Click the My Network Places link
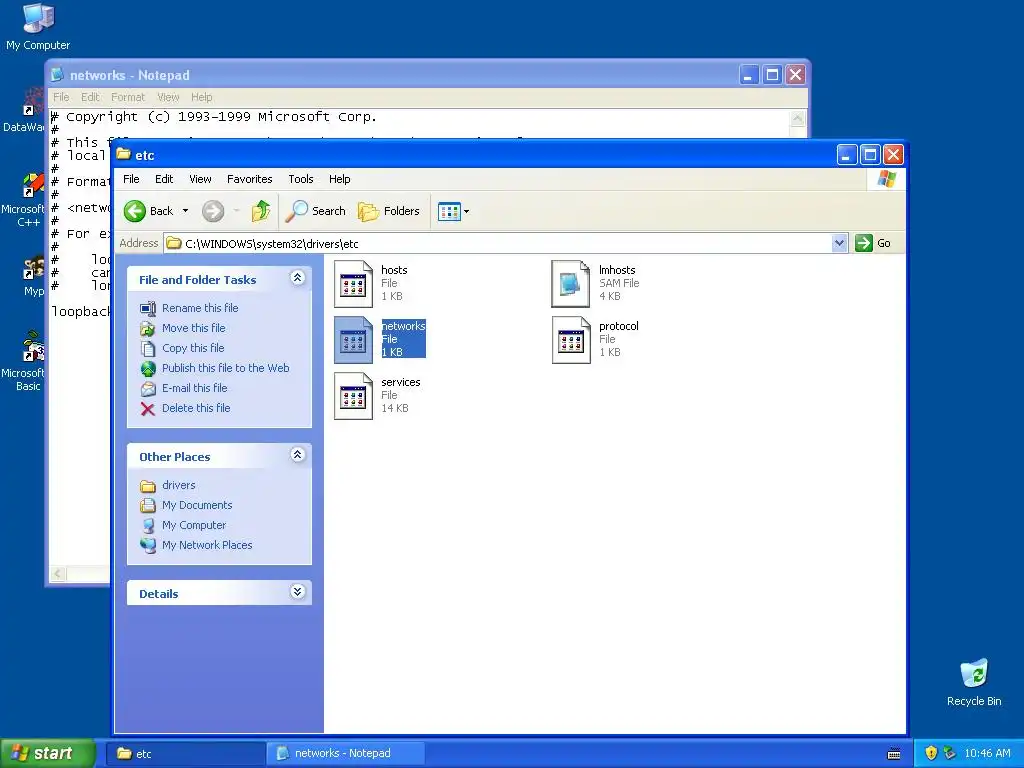 (207, 545)
